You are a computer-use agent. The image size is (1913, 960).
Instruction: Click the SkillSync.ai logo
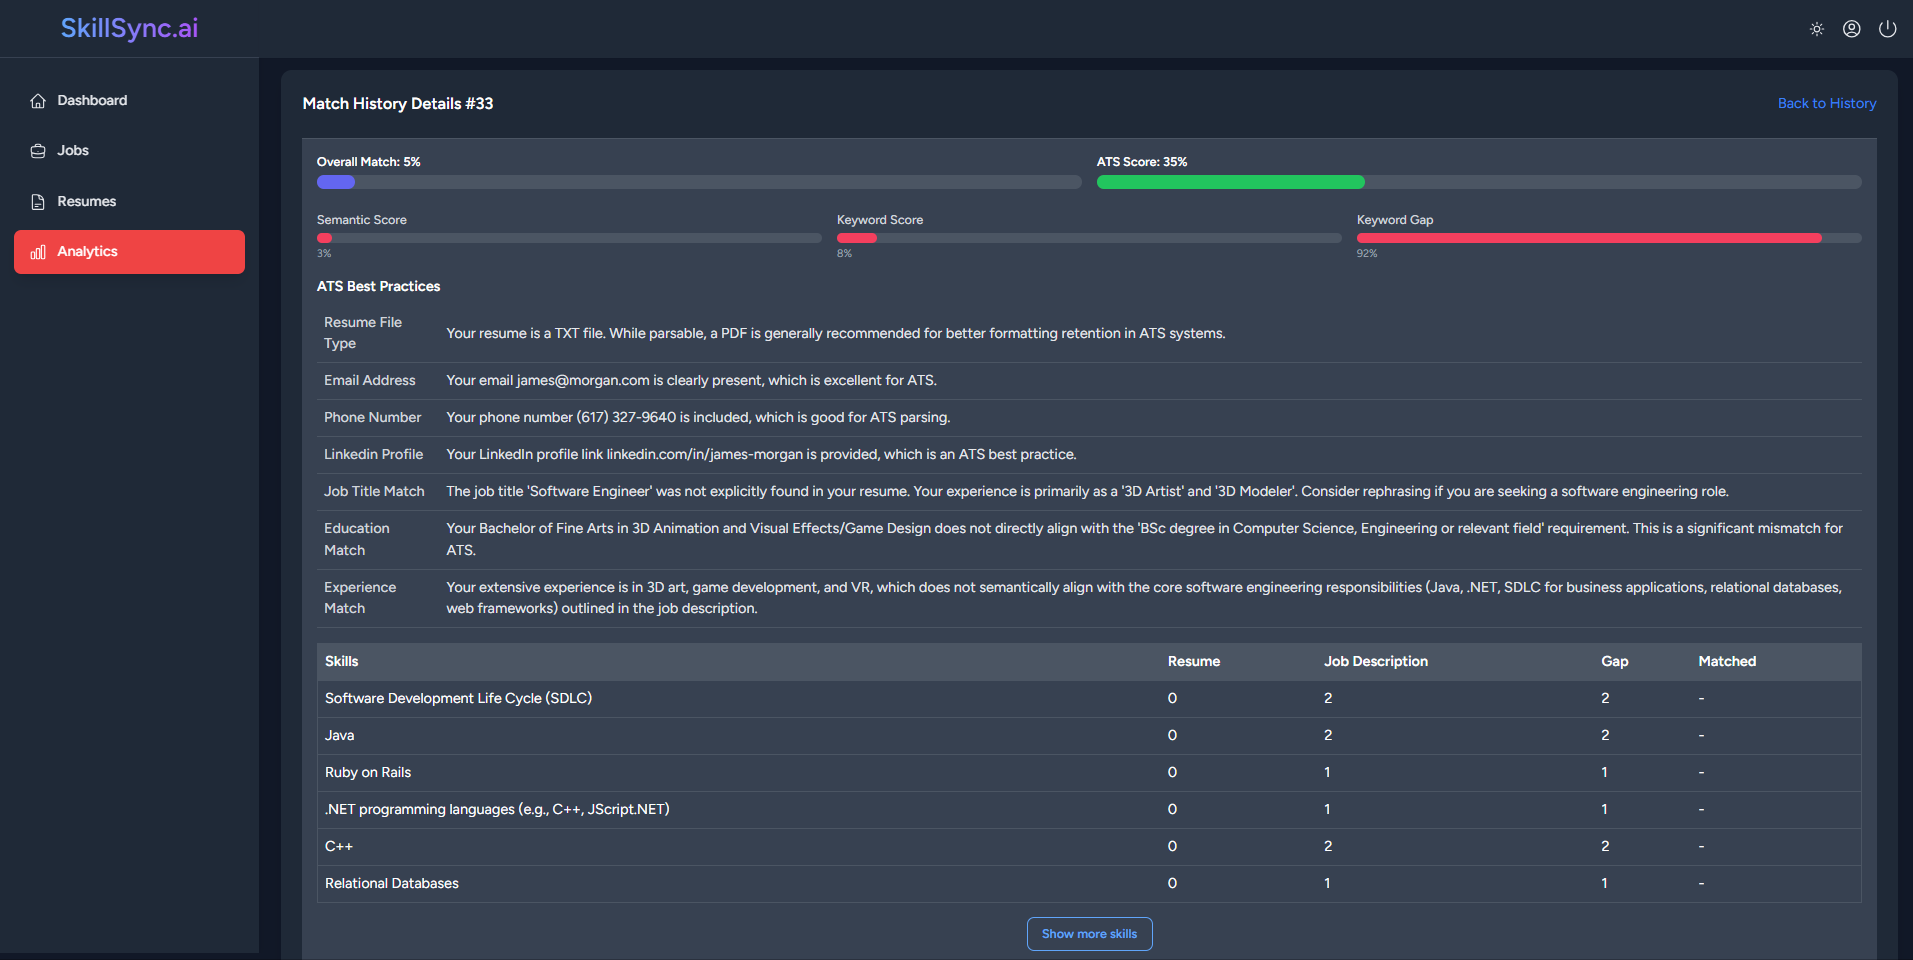tap(129, 28)
